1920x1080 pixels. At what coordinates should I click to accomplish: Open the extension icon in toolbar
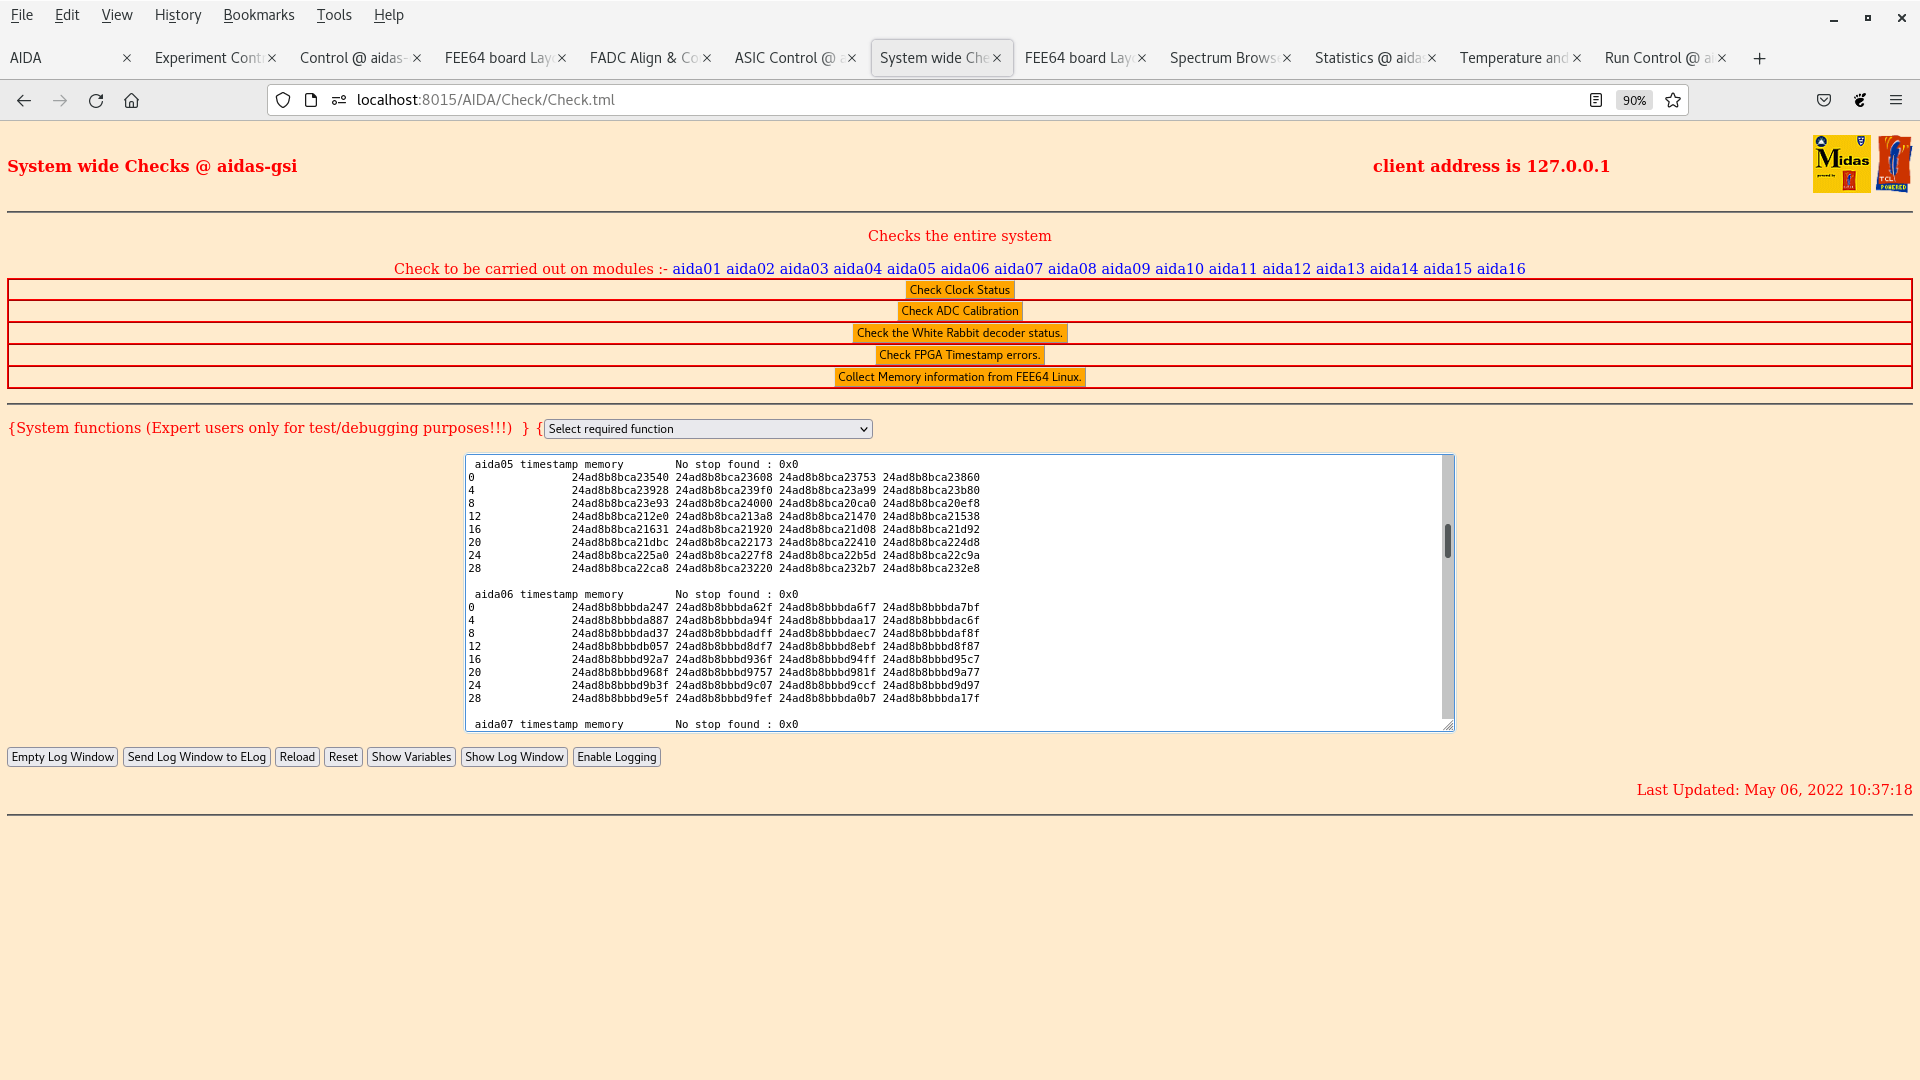1860,100
